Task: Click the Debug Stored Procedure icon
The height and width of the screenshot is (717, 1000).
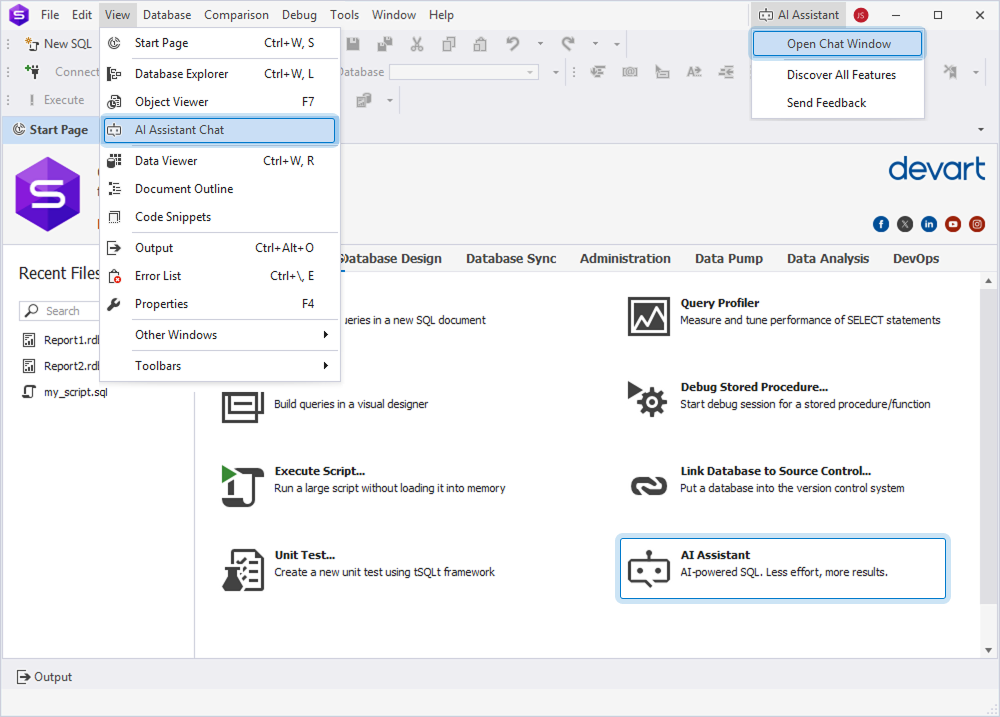Action: (x=648, y=399)
